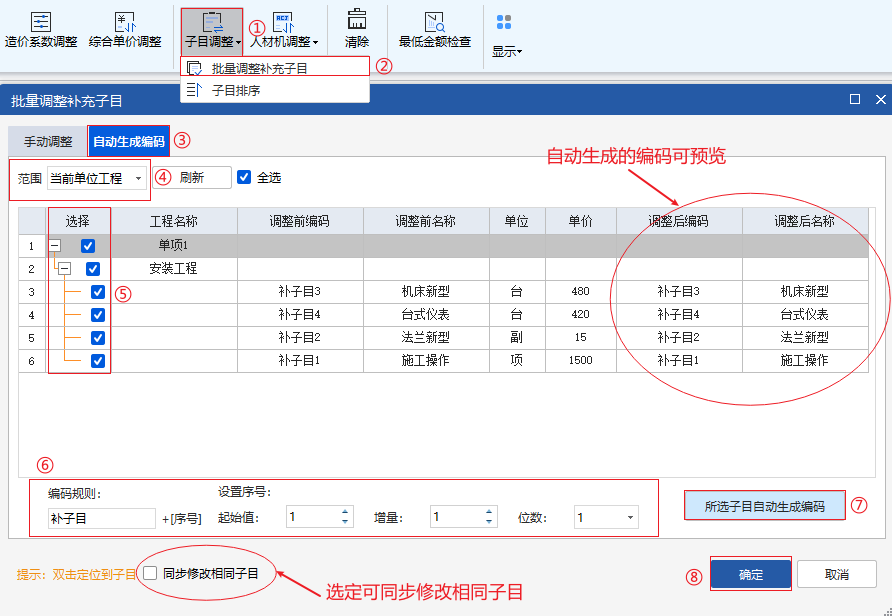
Task: Uncheck checkbox for 补子目2 法兰新型 row
Action: point(98,338)
